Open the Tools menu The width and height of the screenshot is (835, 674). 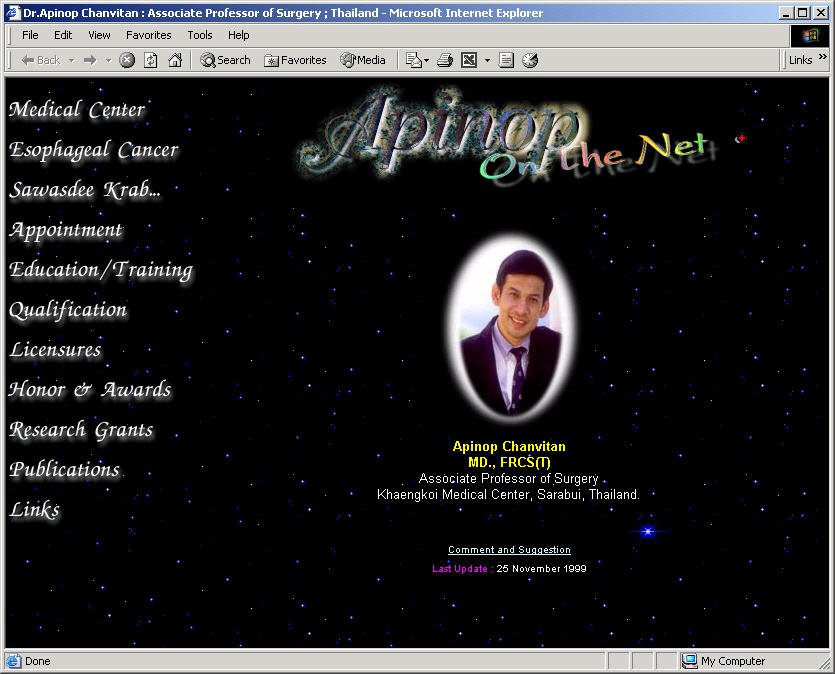coord(200,35)
